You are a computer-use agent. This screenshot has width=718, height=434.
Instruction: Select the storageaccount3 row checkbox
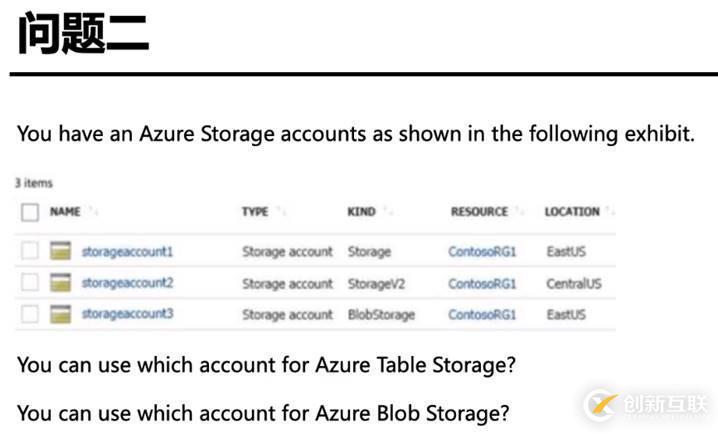coord(30,314)
